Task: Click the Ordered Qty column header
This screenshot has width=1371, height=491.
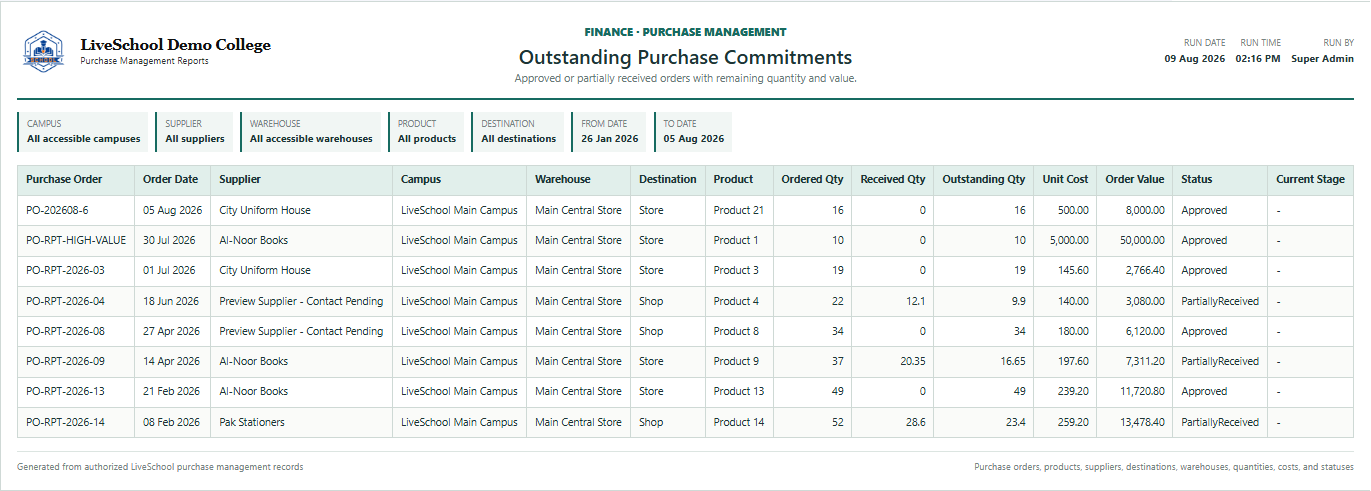Action: click(812, 180)
